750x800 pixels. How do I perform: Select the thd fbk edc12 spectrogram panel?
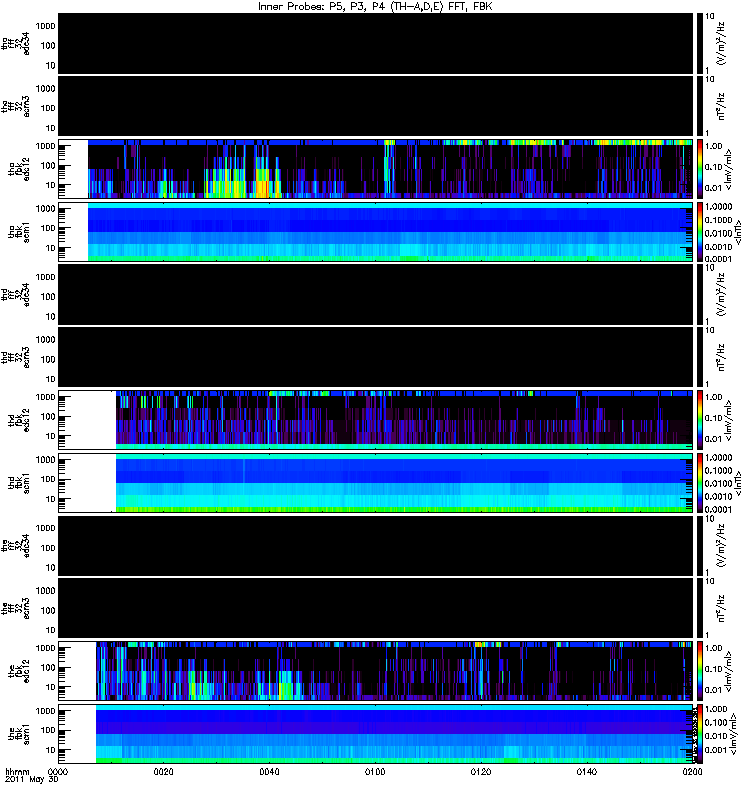[x=375, y=420]
